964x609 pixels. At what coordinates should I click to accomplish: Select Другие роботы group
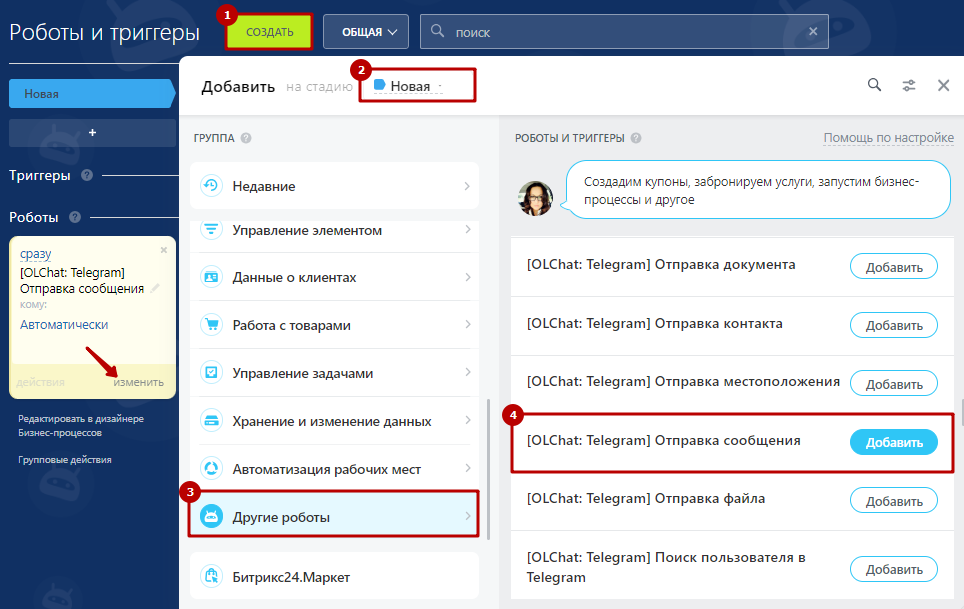(334, 517)
